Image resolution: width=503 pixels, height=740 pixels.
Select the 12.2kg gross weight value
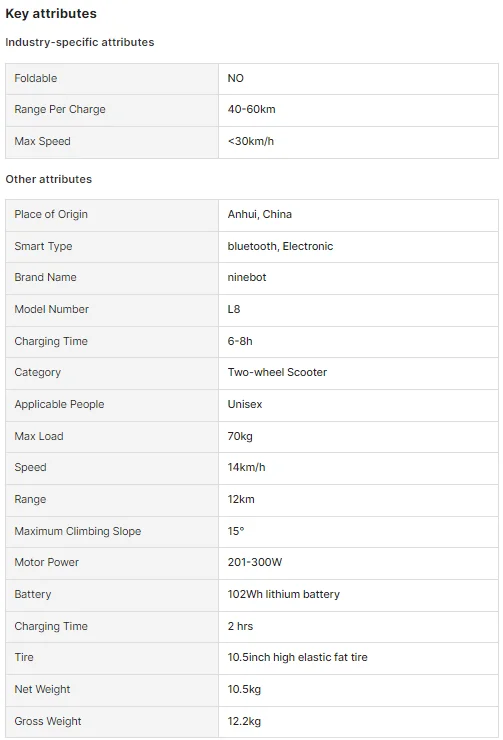click(244, 722)
